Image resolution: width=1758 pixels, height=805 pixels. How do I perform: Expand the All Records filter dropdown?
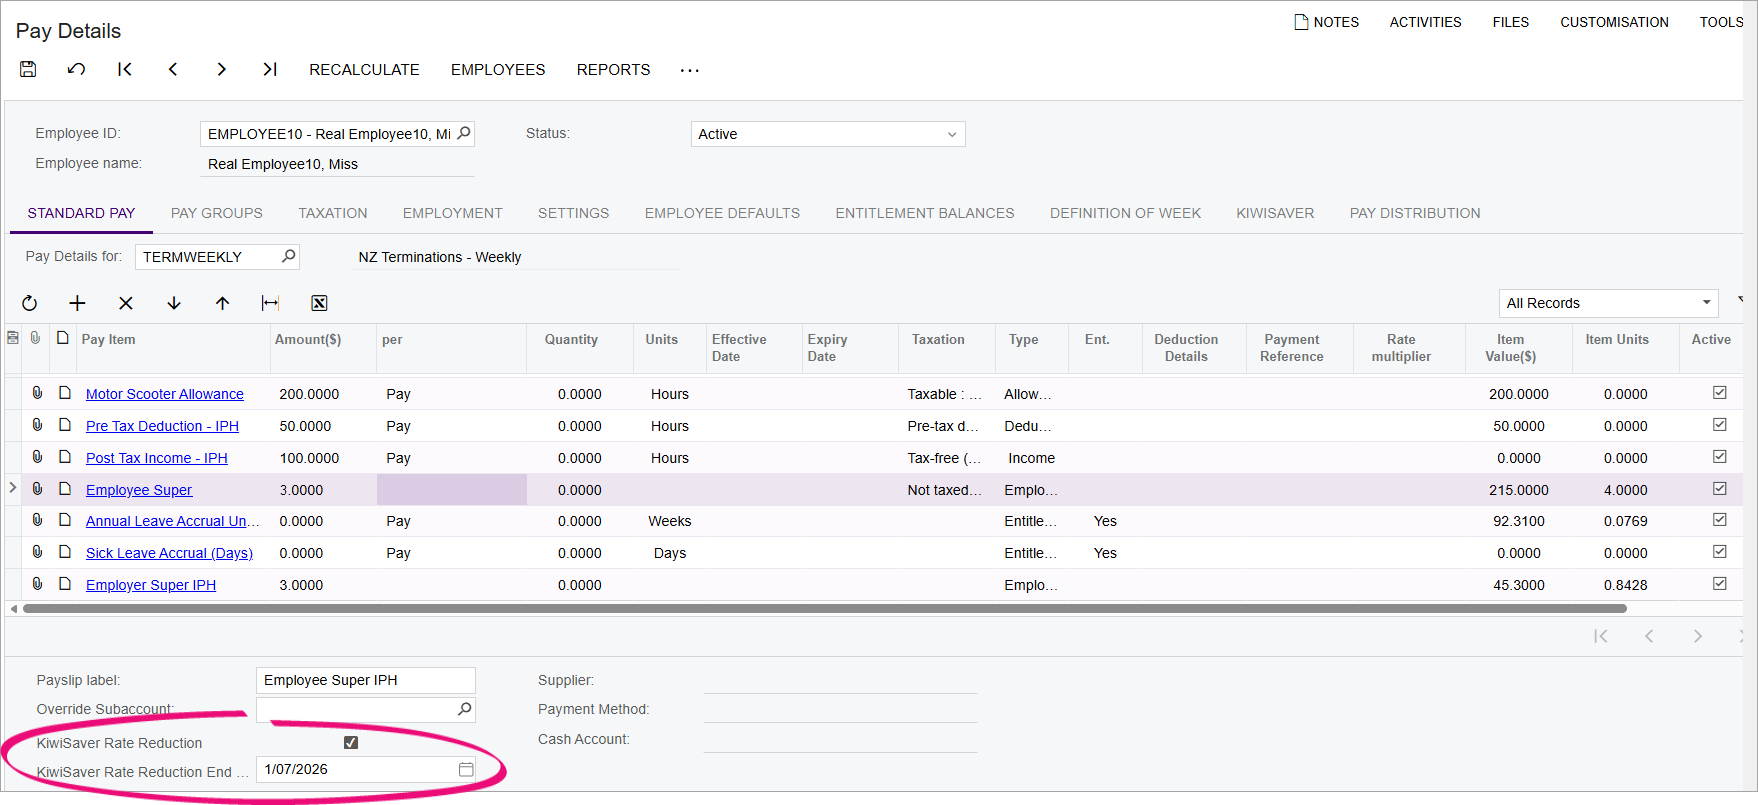pos(1706,303)
